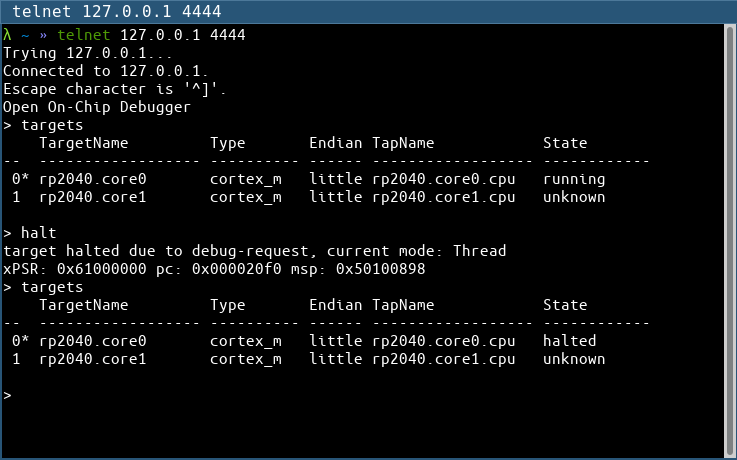This screenshot has height=460, width=737.
Task: Click the port number 4444 in the command line
Action: (228, 35)
